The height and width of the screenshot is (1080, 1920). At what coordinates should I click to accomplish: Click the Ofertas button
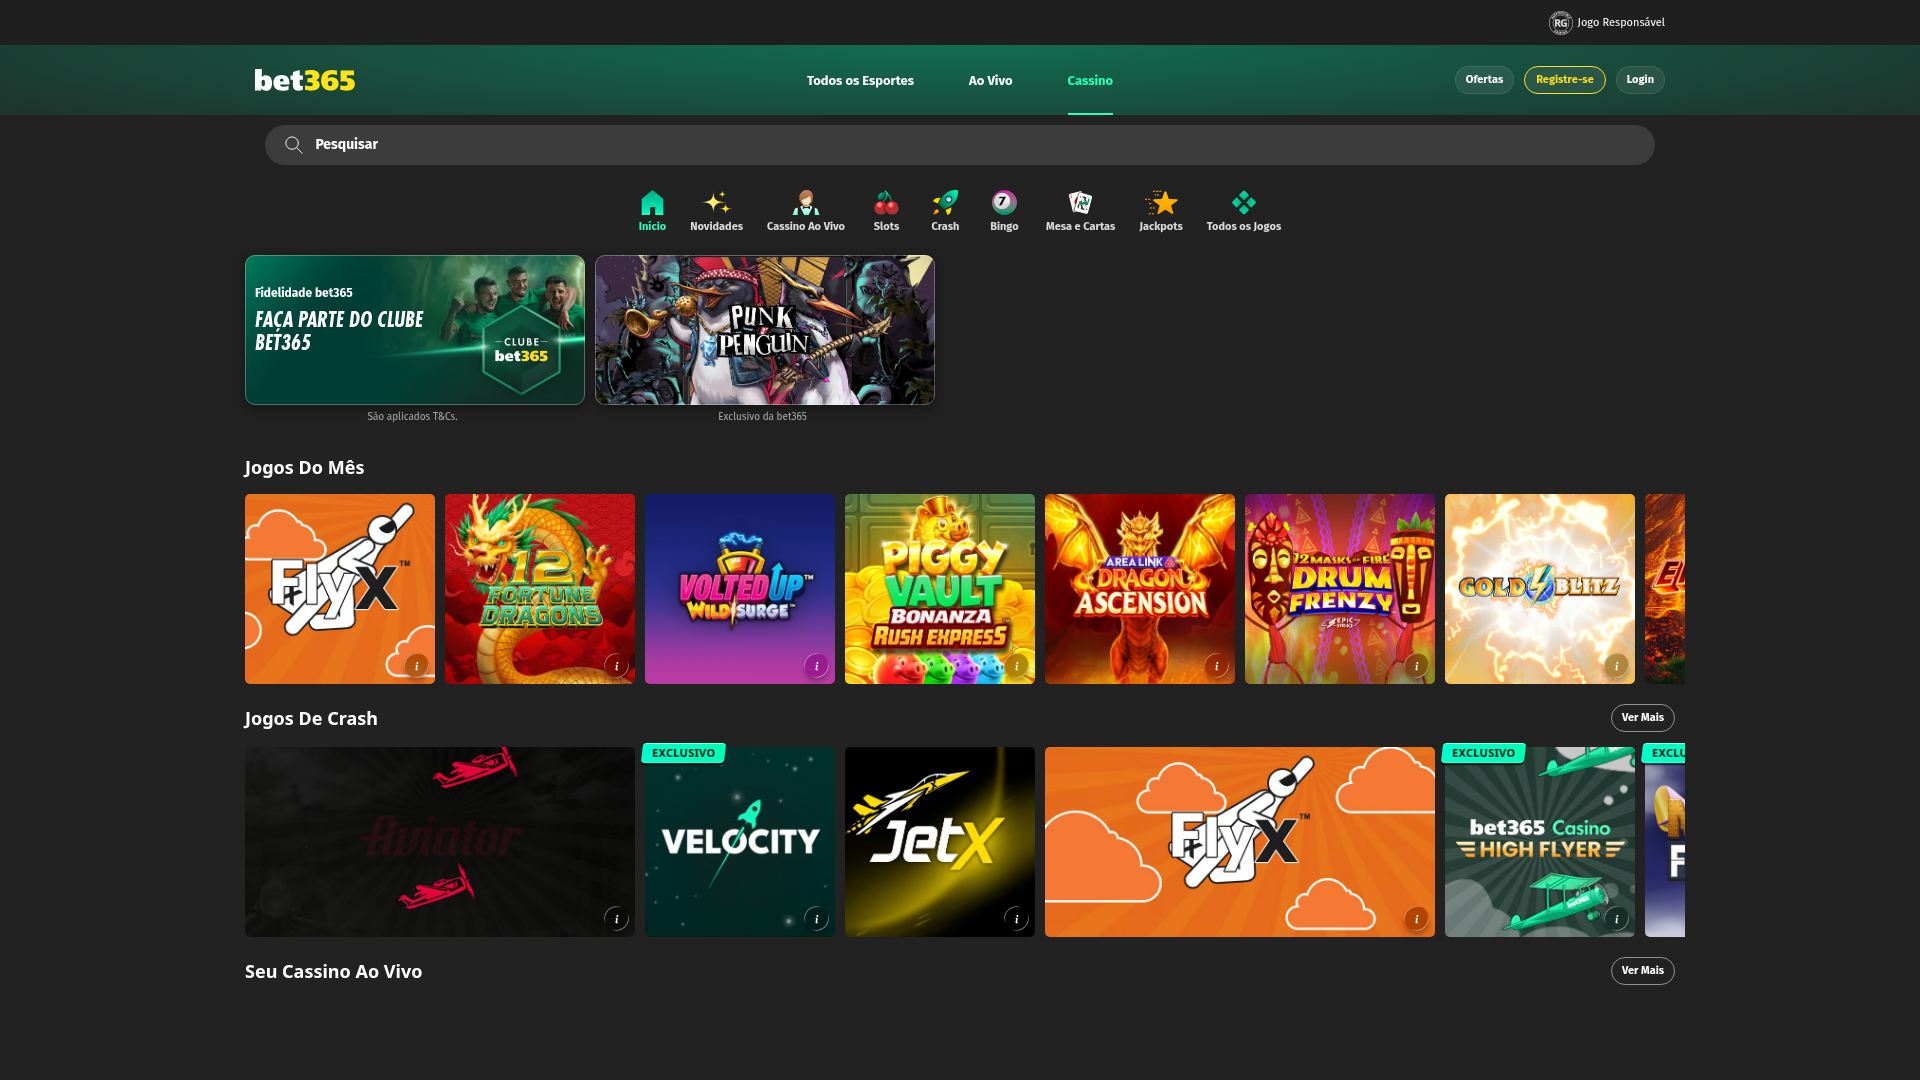(x=1484, y=80)
